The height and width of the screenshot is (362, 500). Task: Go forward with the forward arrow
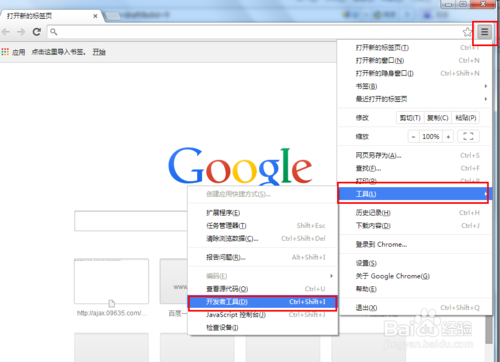coord(21,32)
